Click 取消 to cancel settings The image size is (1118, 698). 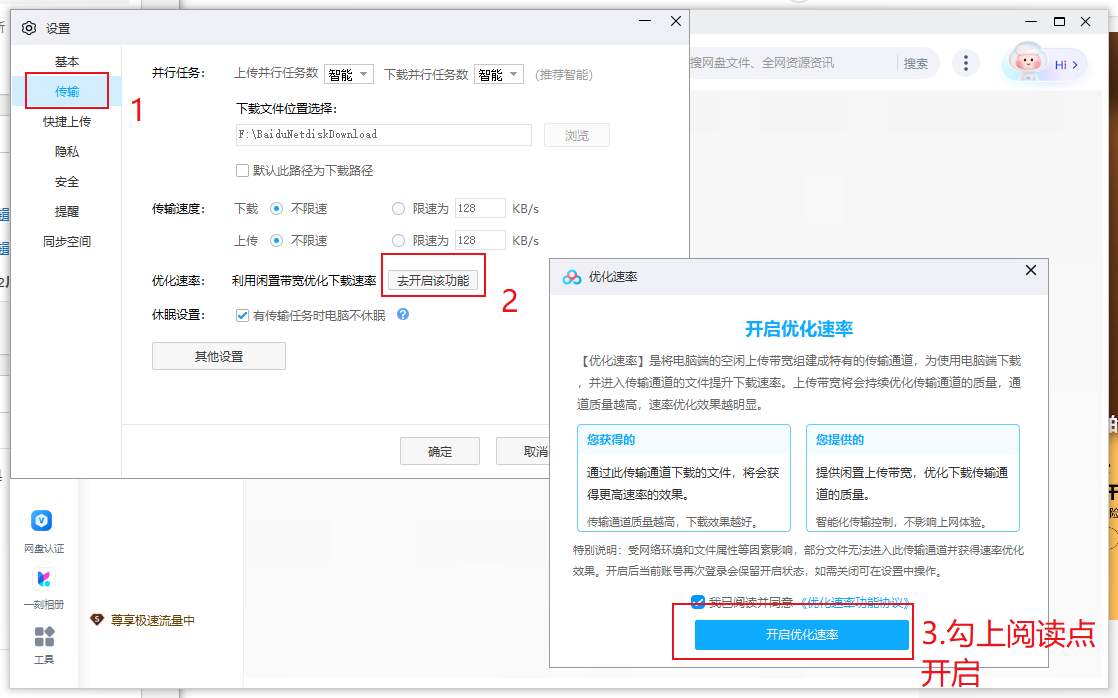(x=524, y=451)
